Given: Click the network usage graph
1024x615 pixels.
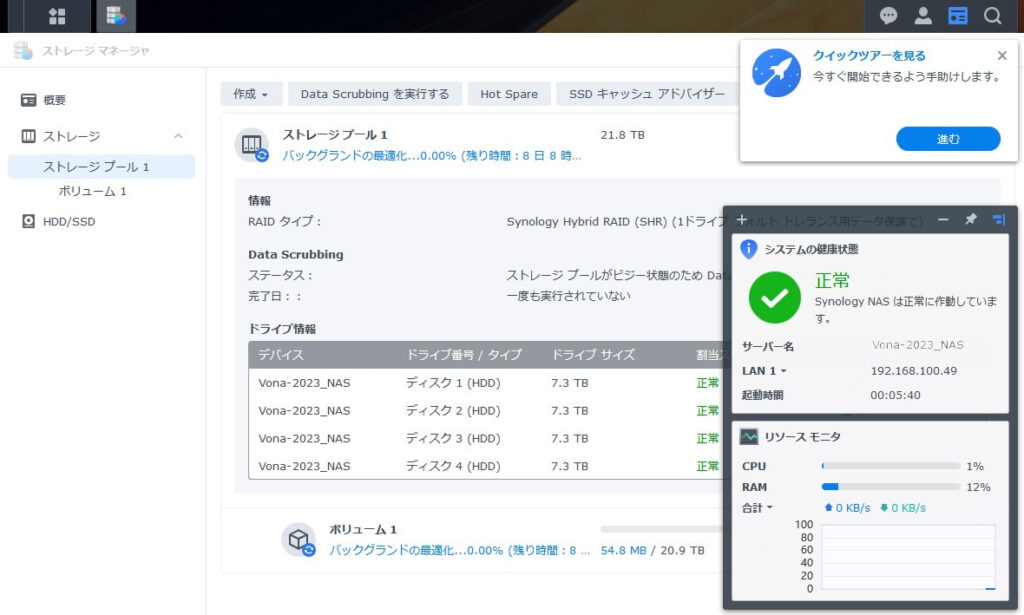Looking at the screenshot, I should (x=908, y=557).
